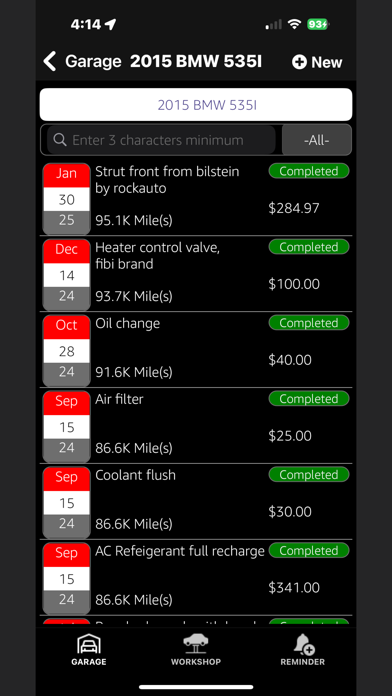Tap the Oct 28 date badge
The image size is (392, 696).
coord(67,351)
